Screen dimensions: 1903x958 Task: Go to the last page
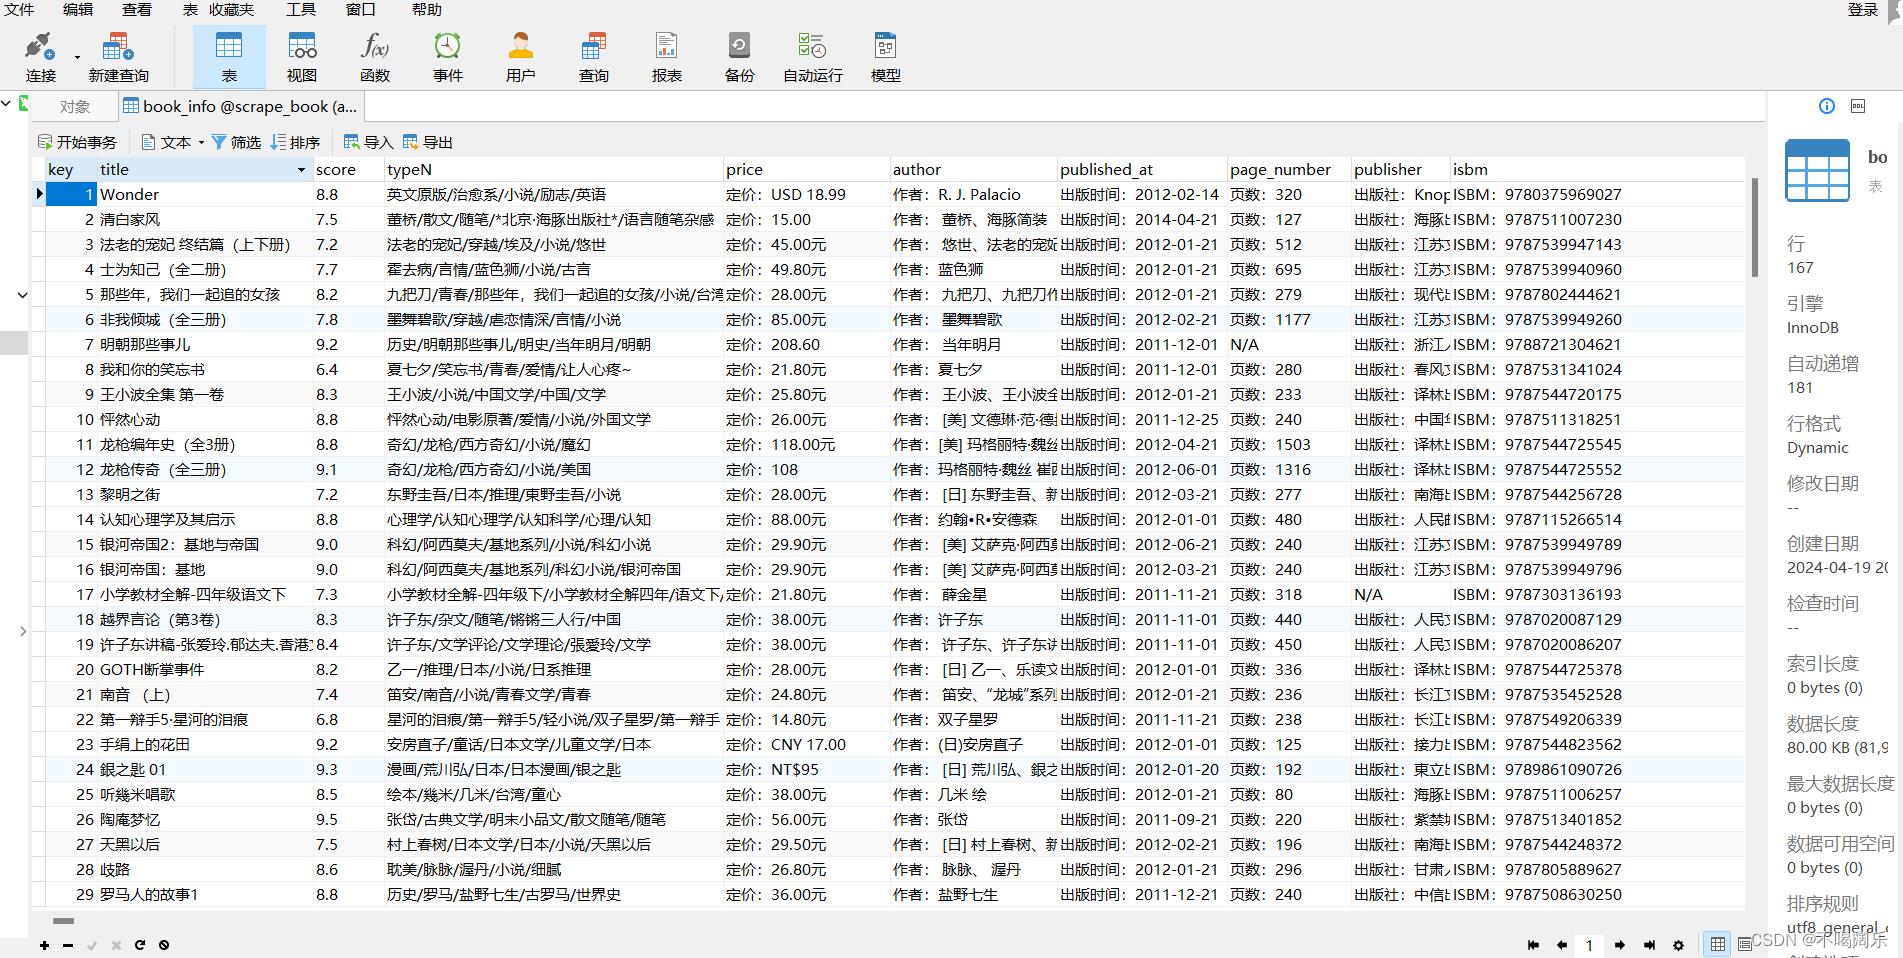[x=1650, y=945]
